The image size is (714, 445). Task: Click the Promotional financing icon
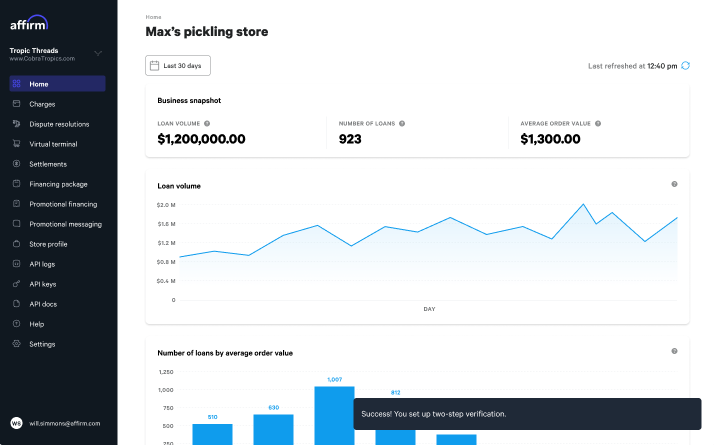click(x=16, y=204)
